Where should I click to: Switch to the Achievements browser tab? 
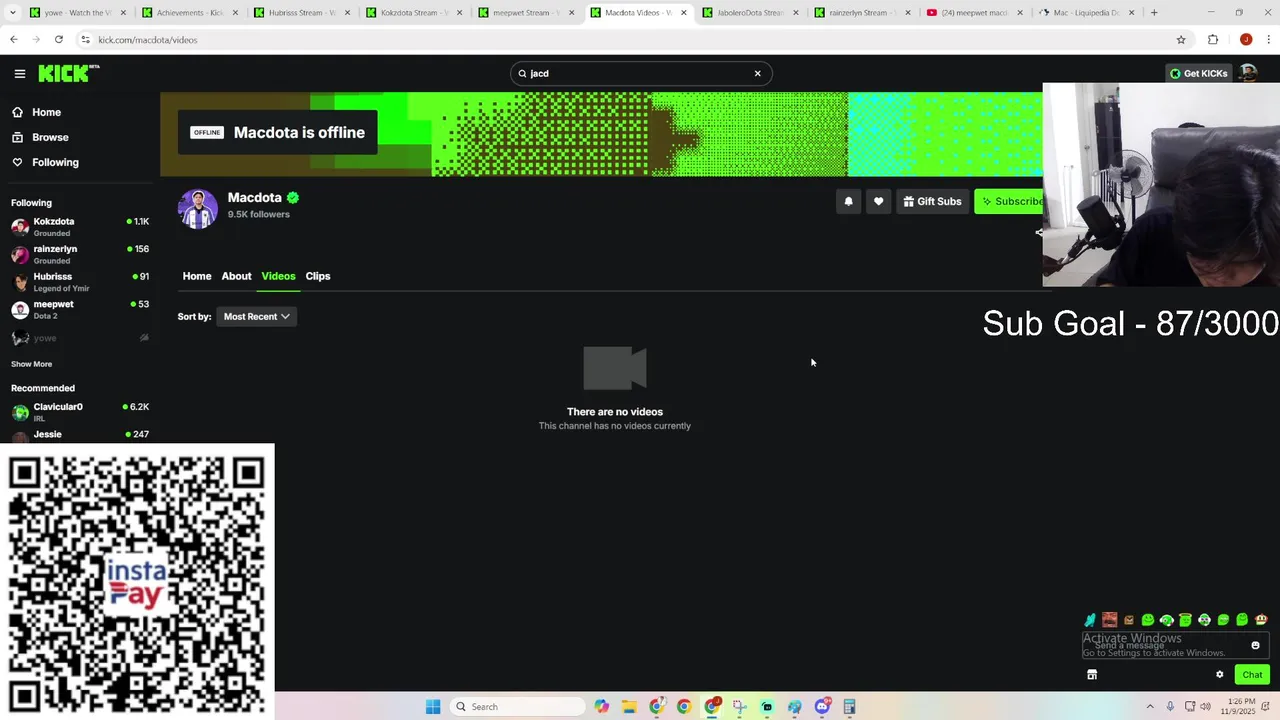(x=189, y=13)
